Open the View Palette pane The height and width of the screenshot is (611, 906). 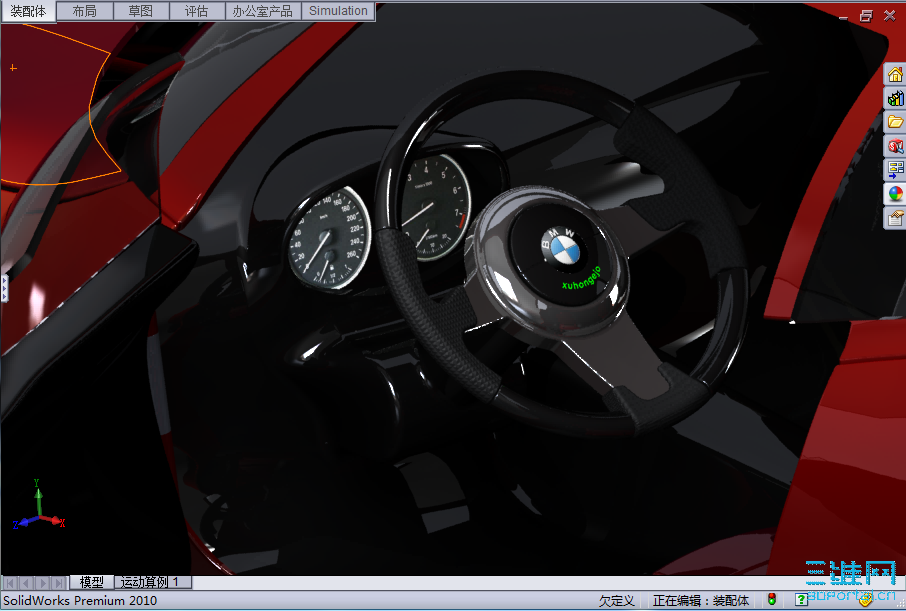[895, 169]
